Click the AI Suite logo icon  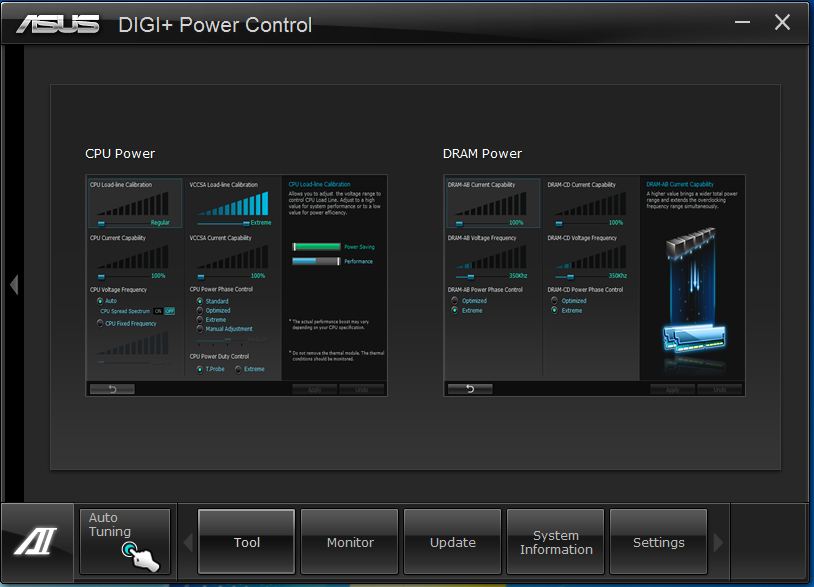pos(36,541)
